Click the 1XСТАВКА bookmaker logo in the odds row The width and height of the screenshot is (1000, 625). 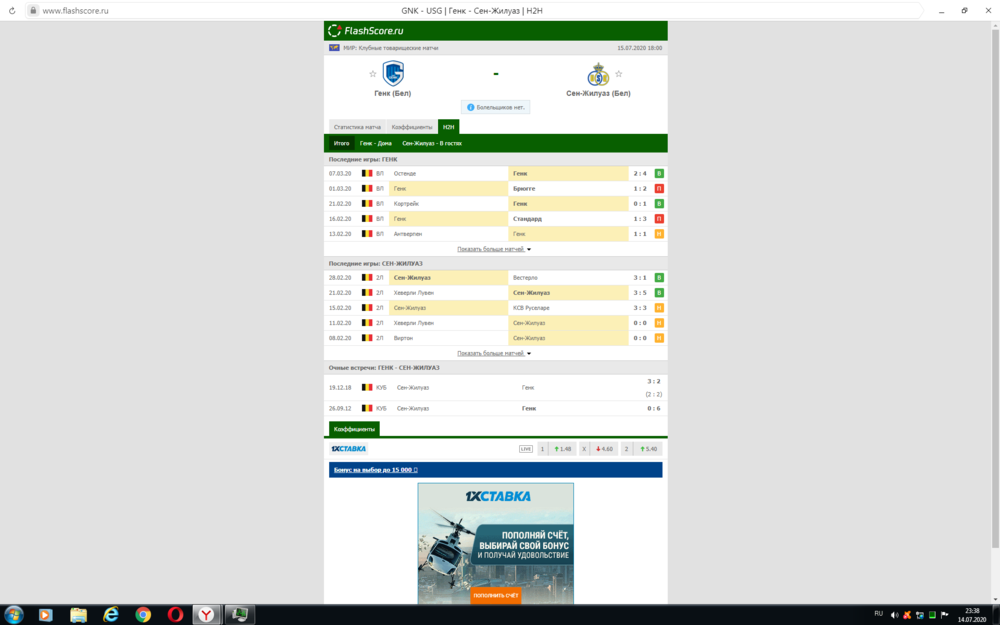point(348,449)
